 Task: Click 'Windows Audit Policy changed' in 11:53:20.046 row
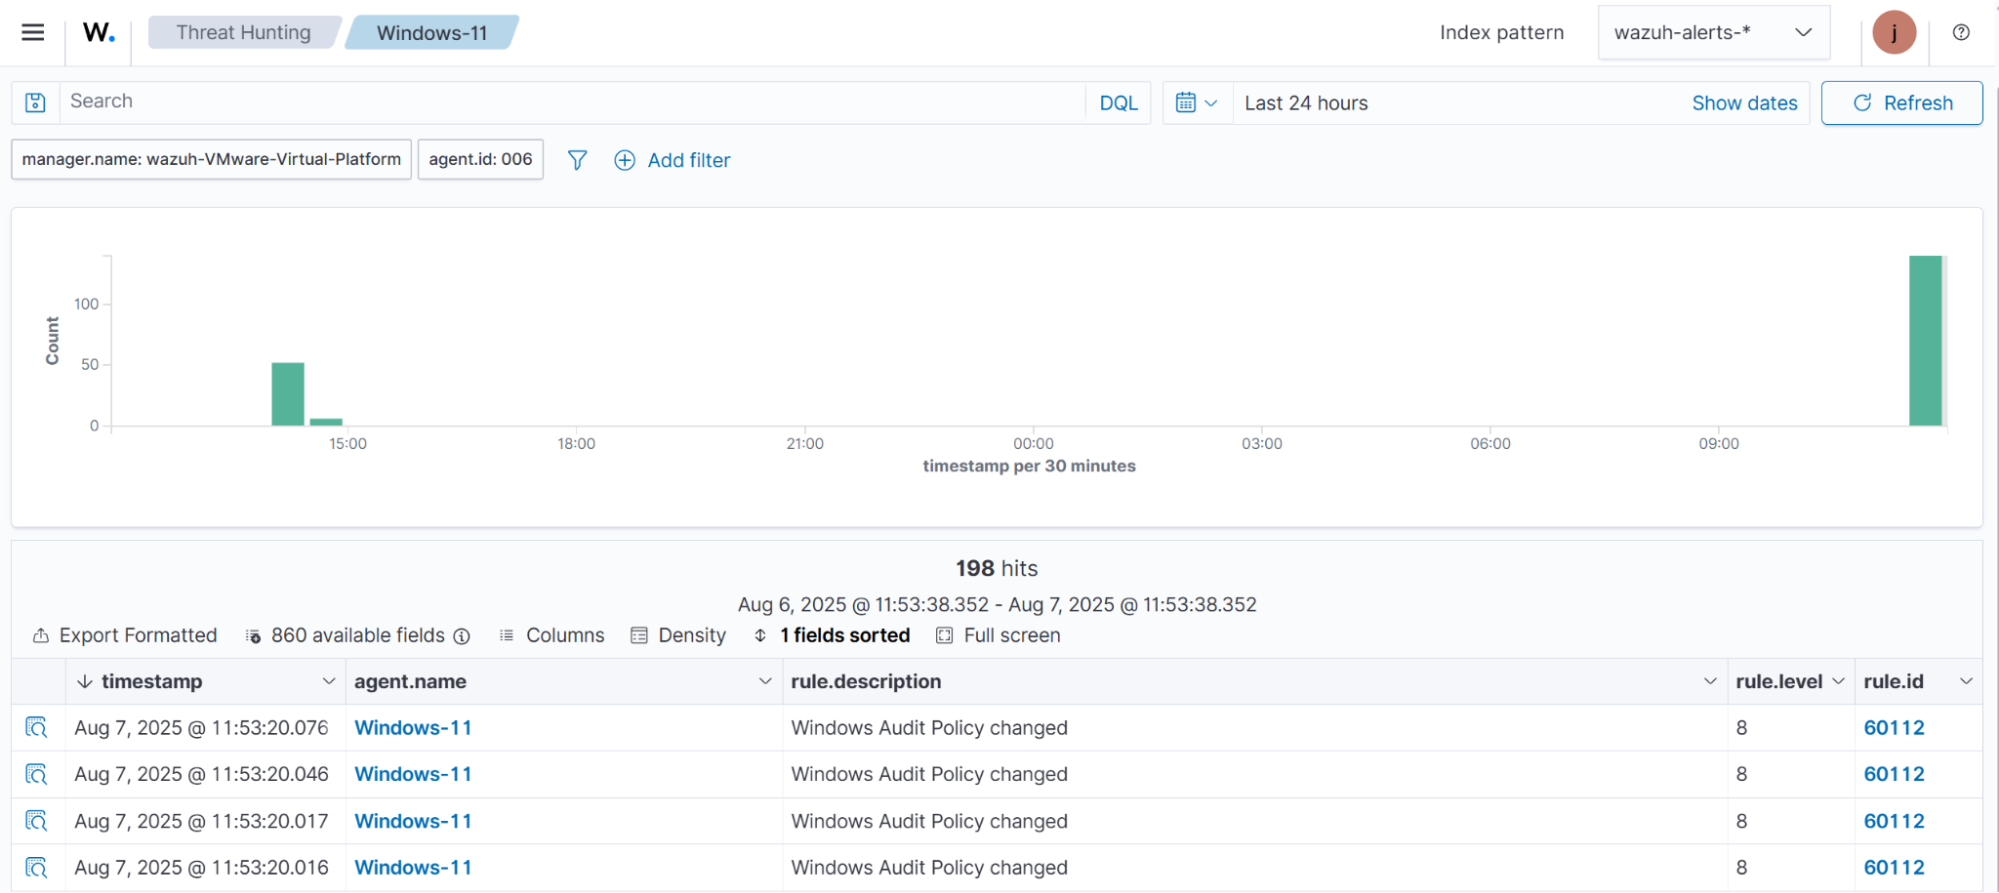(929, 774)
